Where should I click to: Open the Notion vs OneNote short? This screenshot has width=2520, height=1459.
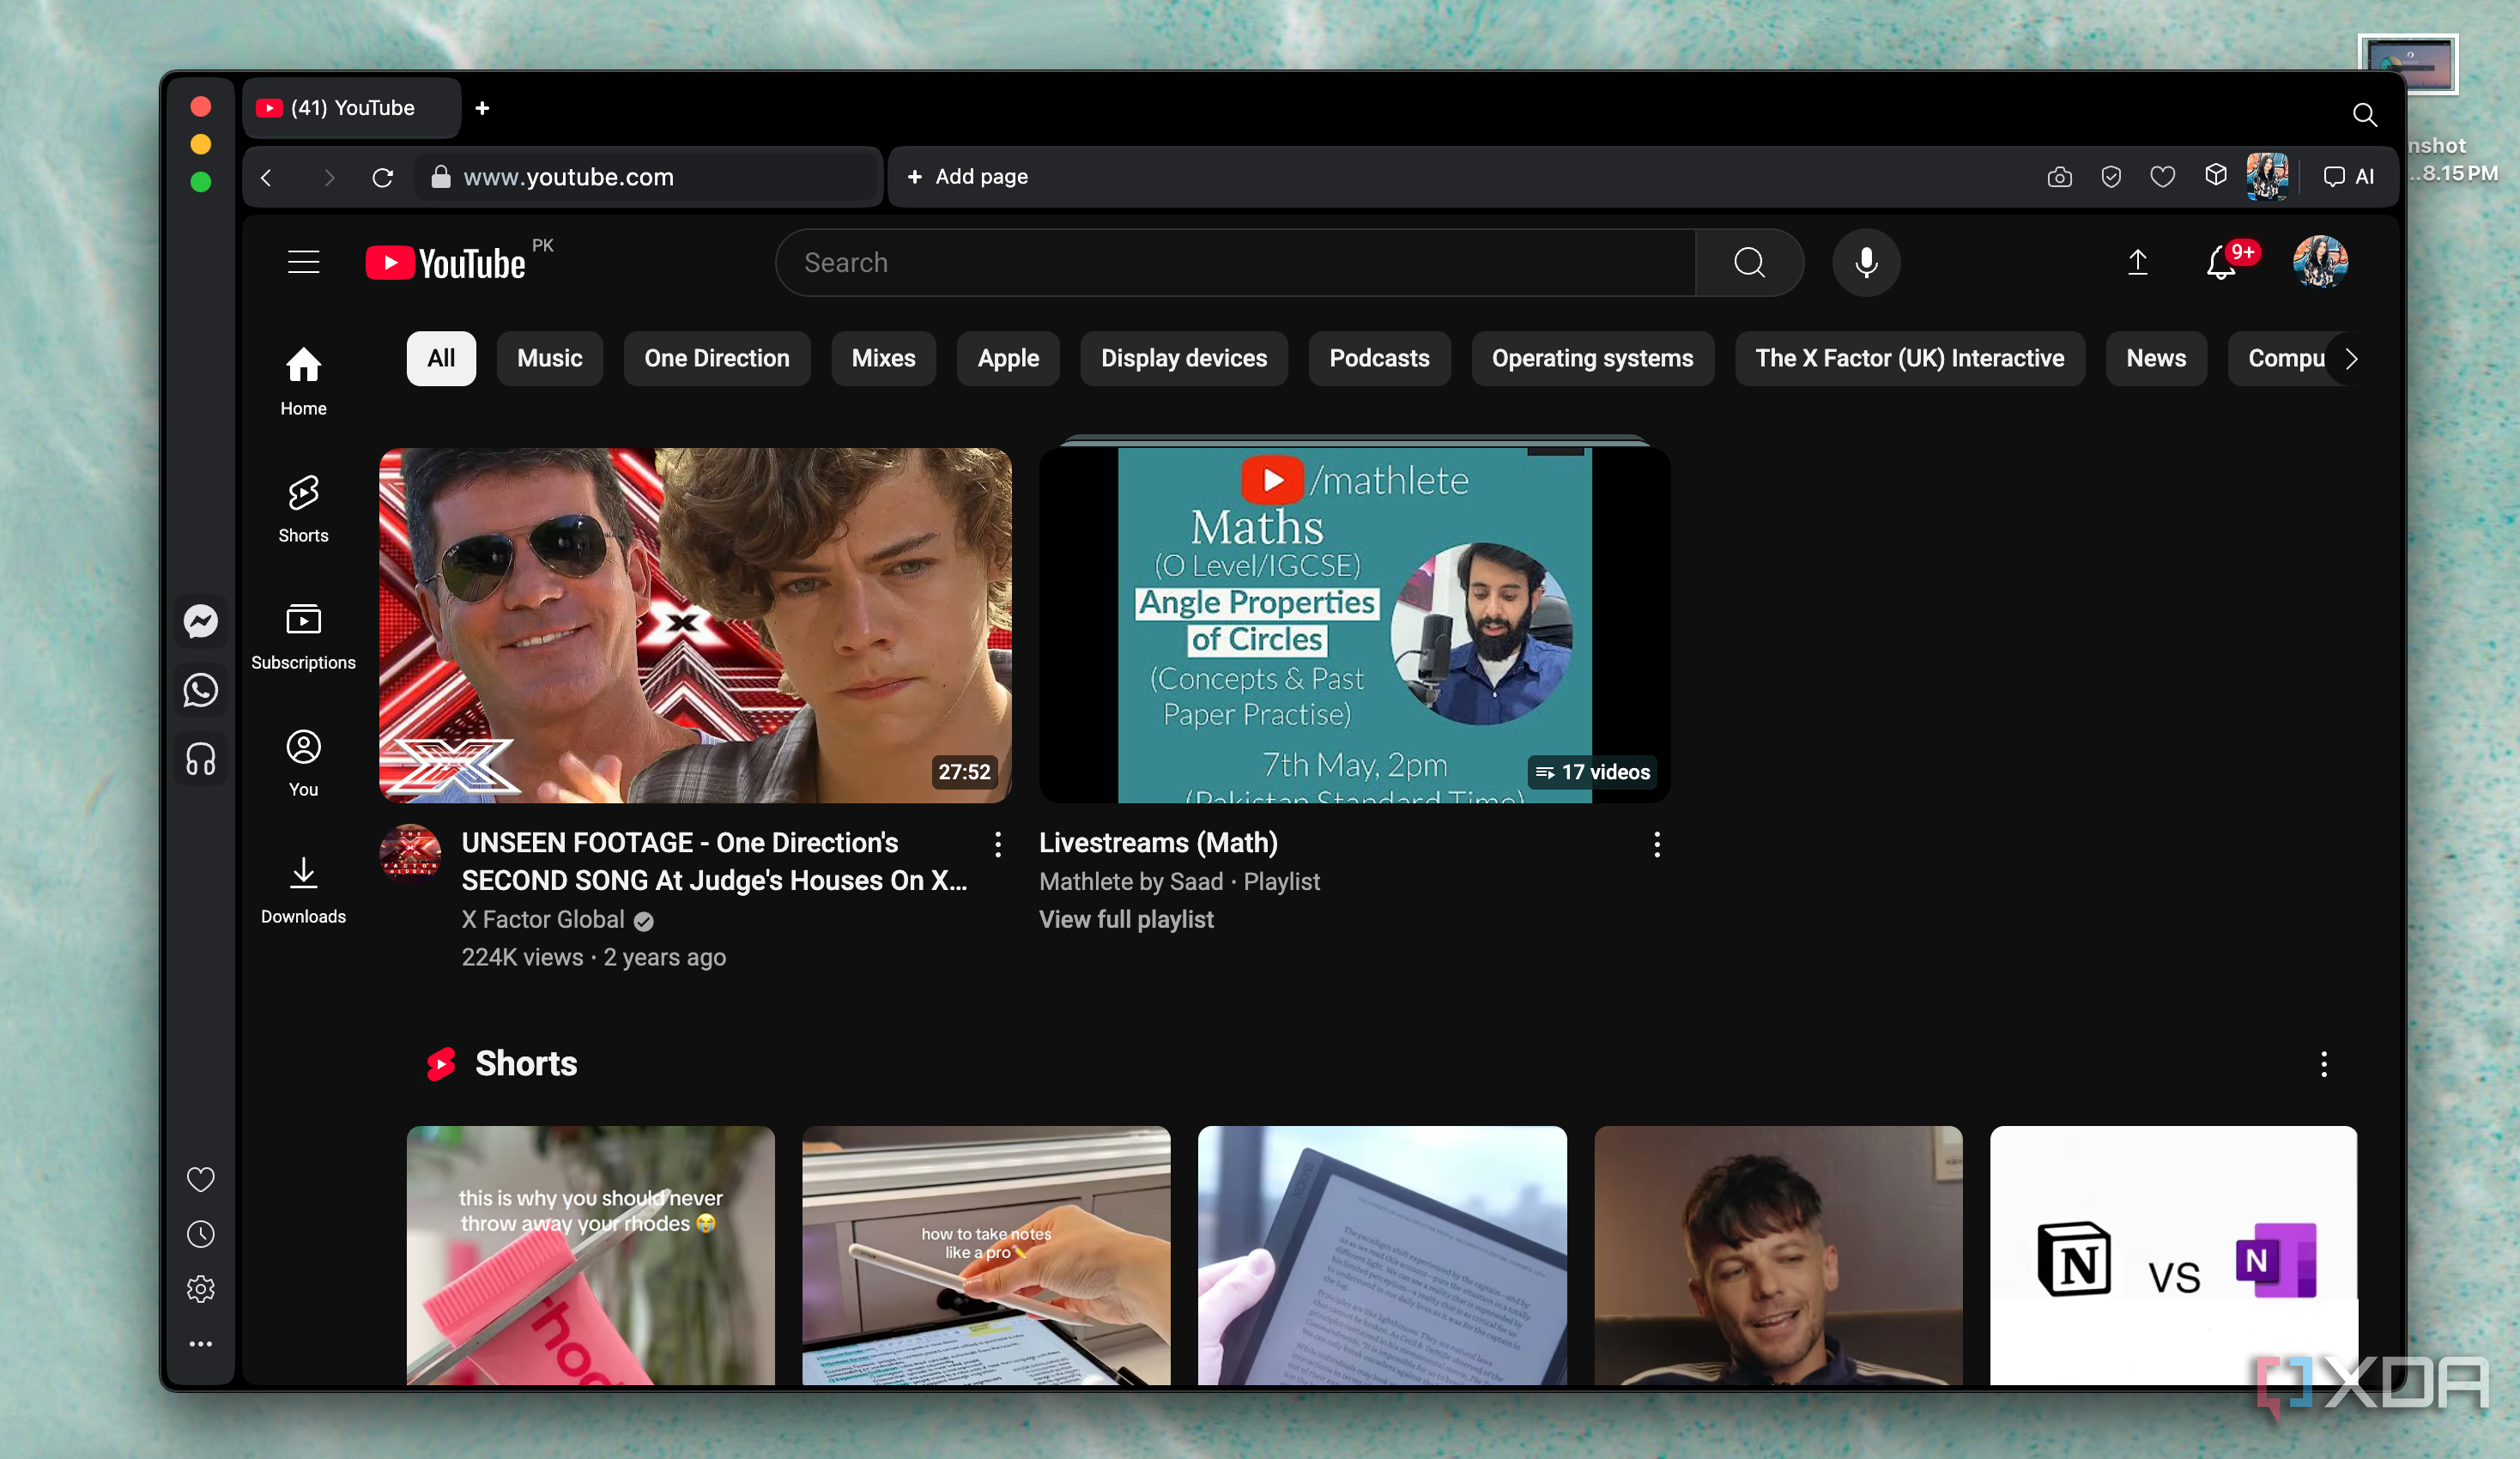point(2173,1255)
